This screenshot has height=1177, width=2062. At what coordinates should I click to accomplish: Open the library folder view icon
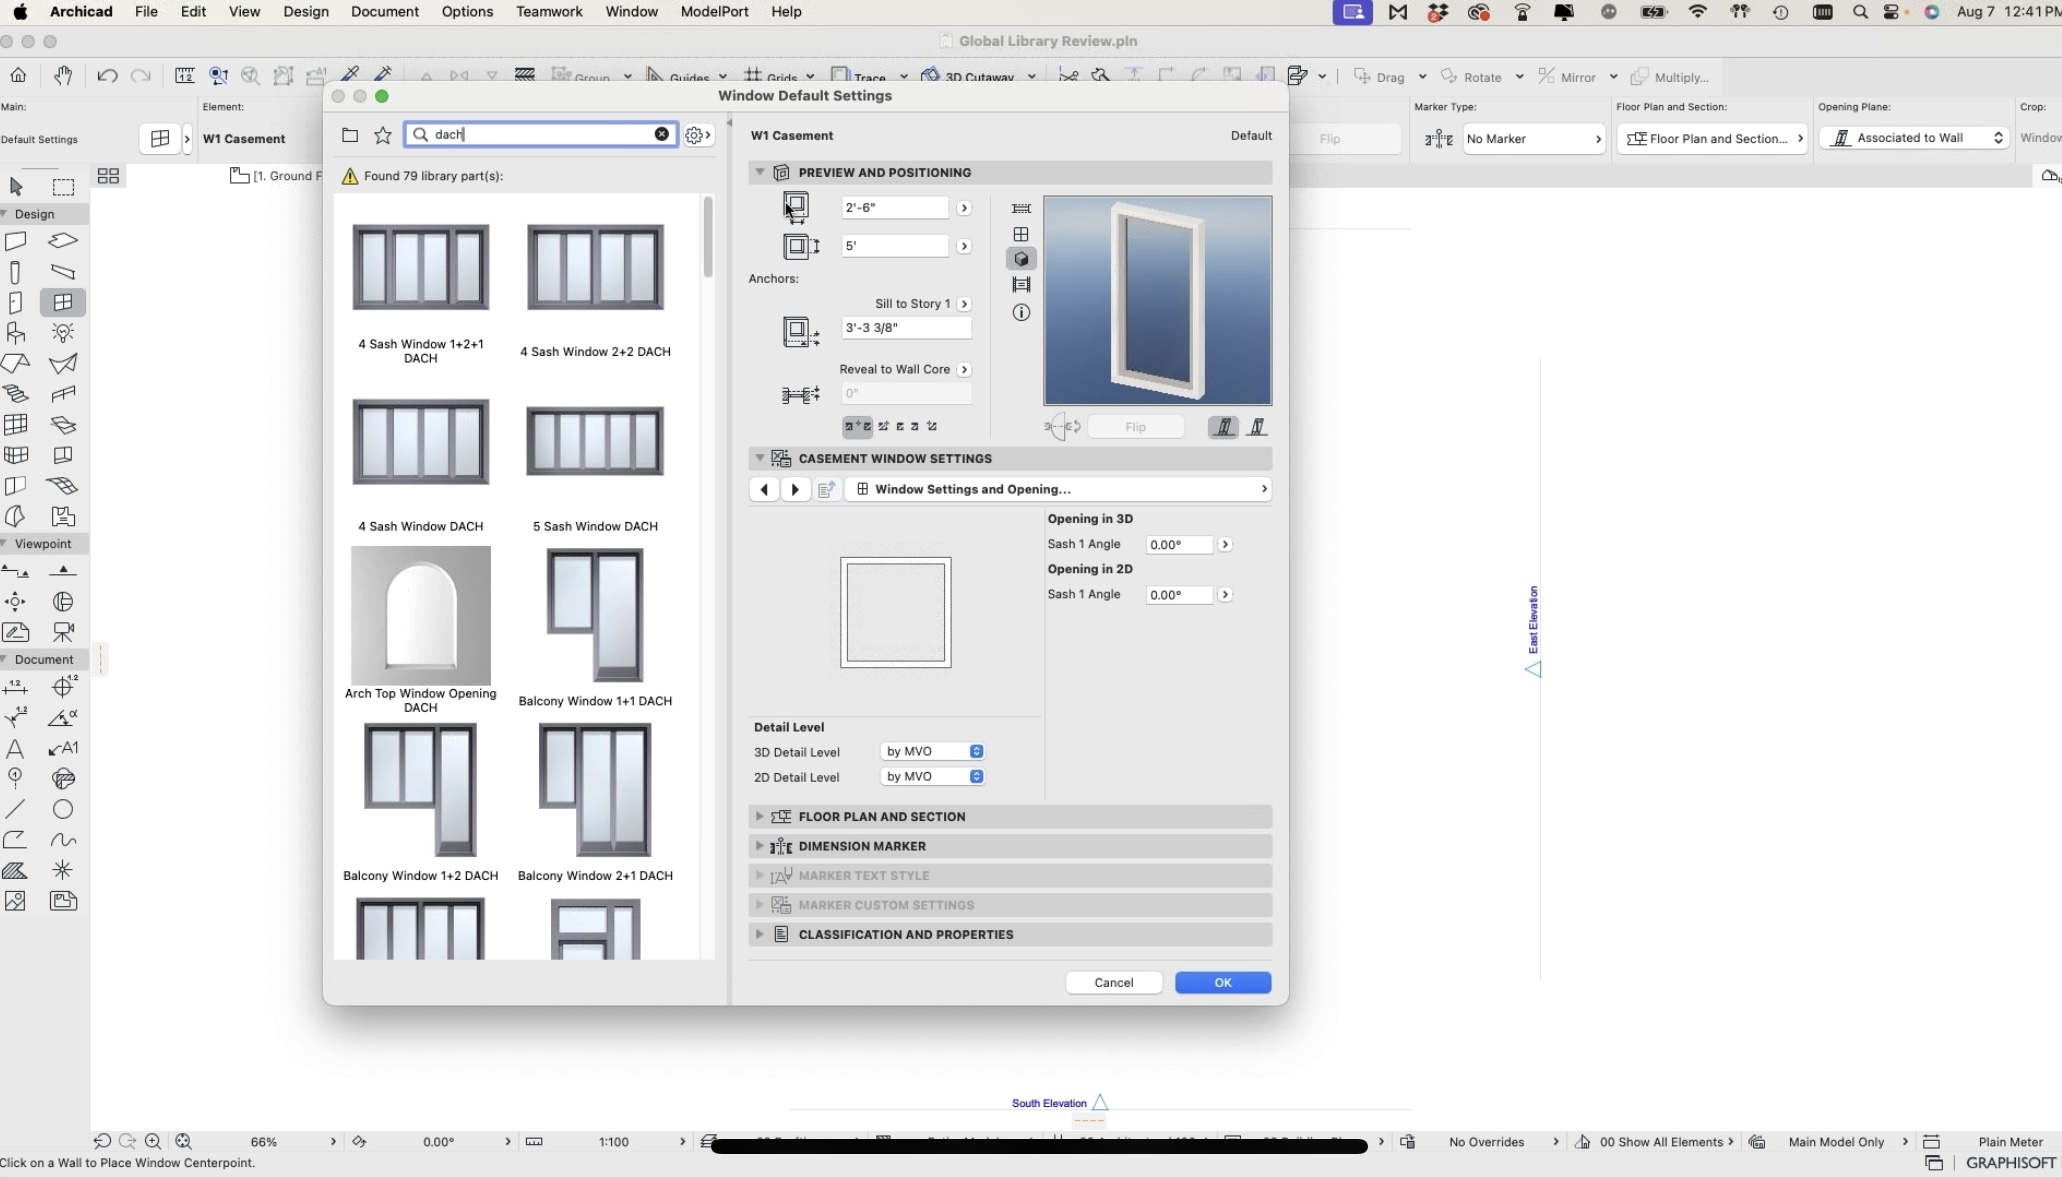click(350, 135)
